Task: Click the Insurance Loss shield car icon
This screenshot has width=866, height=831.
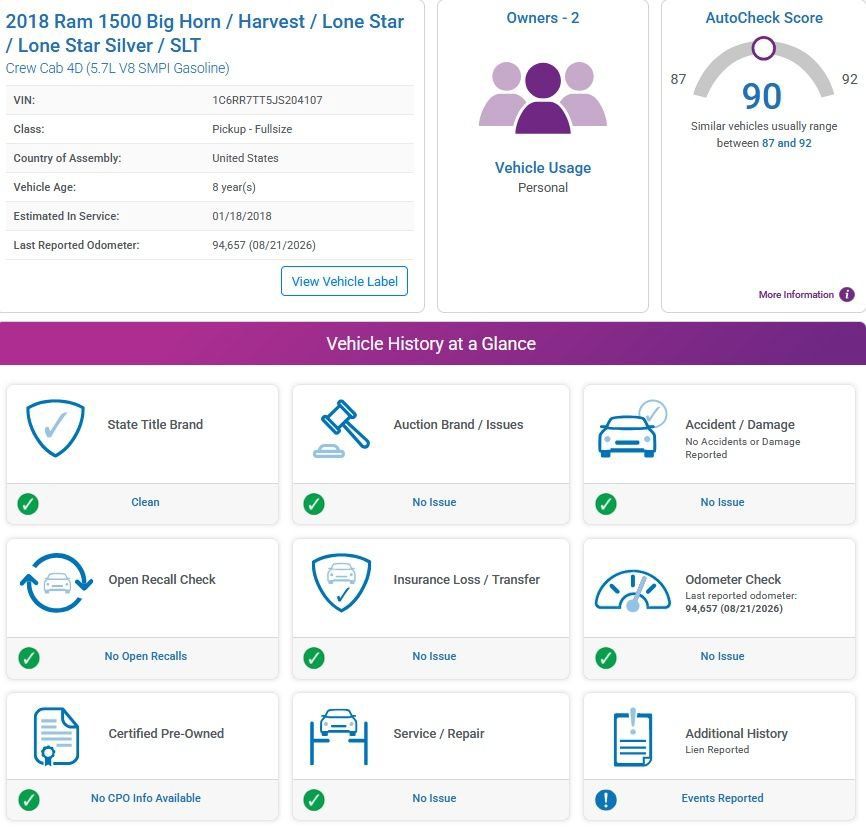Action: coord(341,583)
